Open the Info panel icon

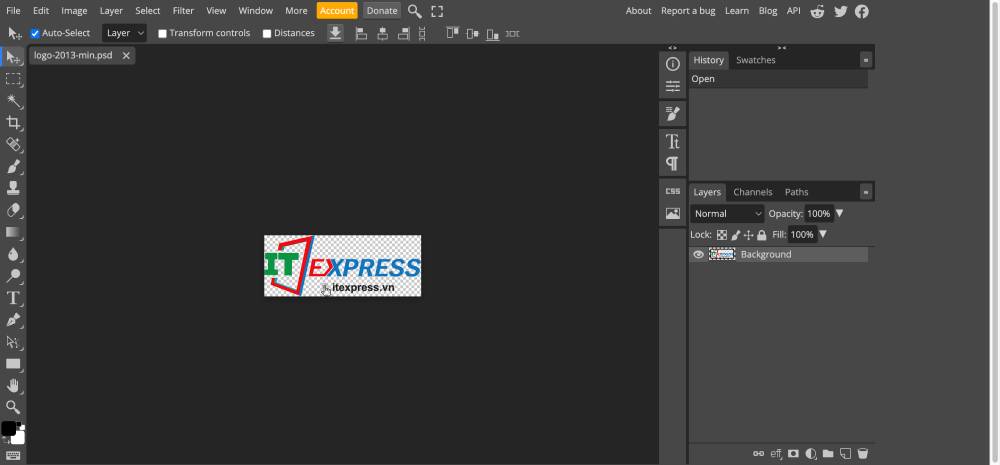click(672, 64)
